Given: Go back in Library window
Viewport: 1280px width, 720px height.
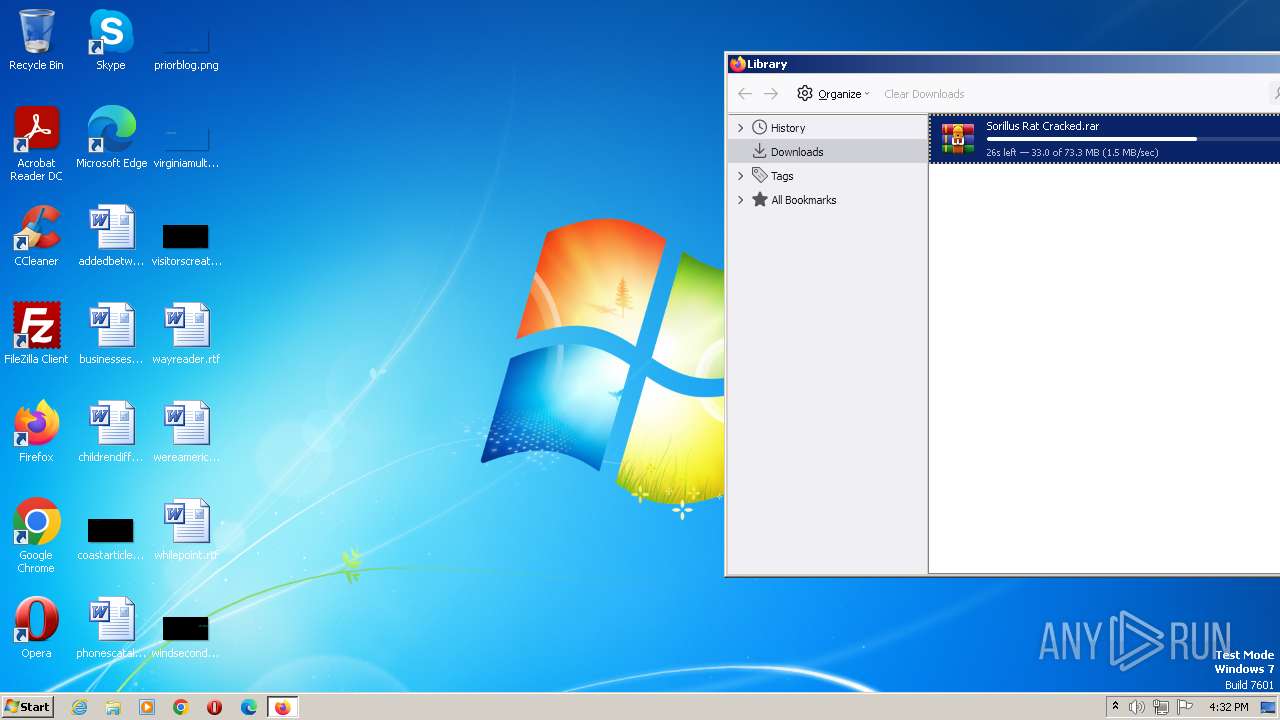Looking at the screenshot, I should pyautogui.click(x=744, y=94).
